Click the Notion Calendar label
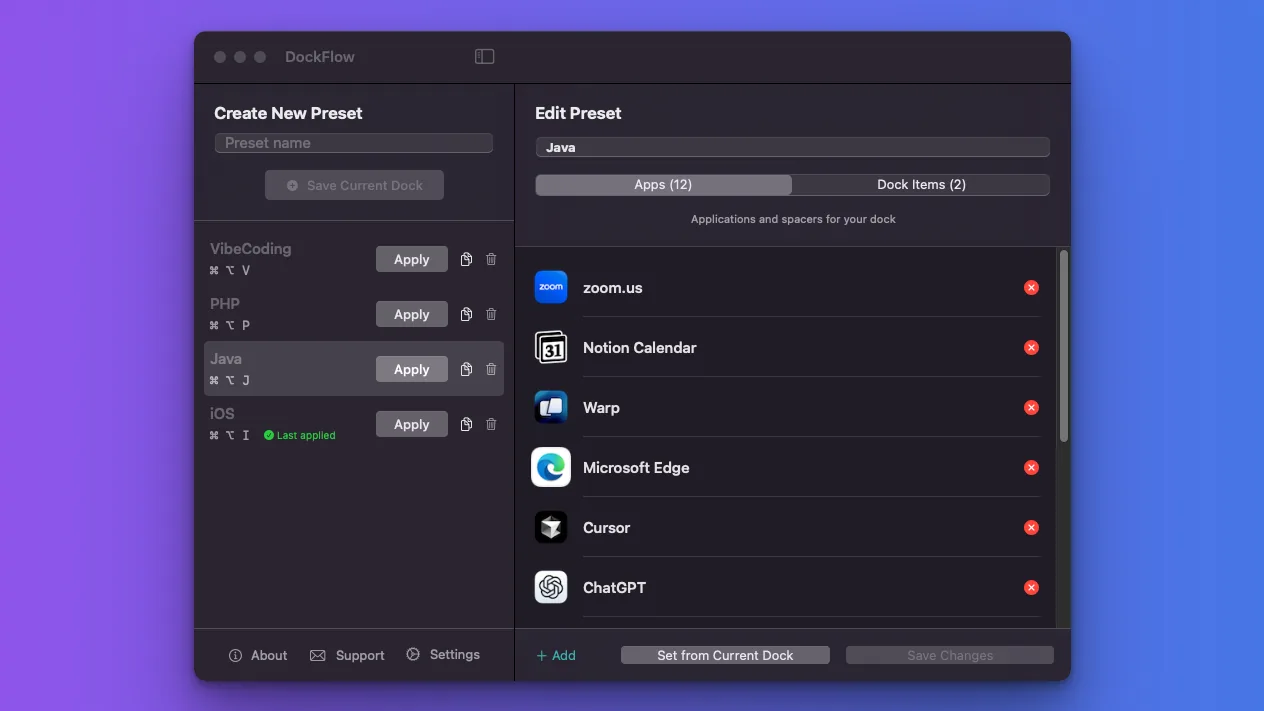 point(640,347)
